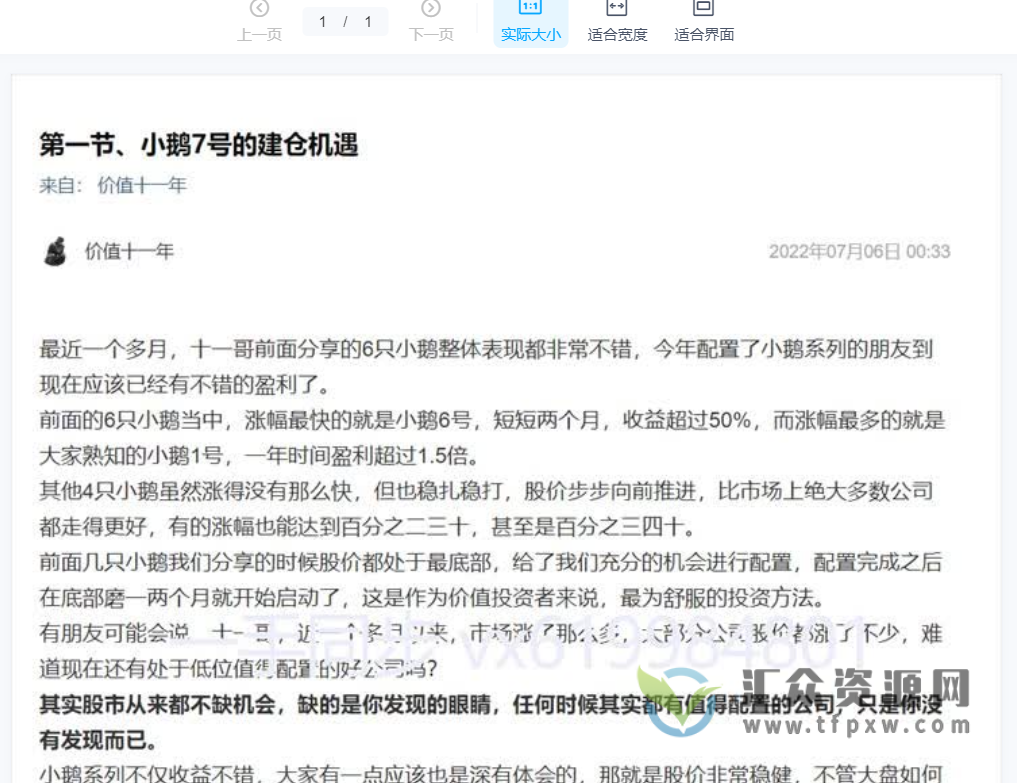
Task: Click the 实际大小 label
Action: point(531,35)
